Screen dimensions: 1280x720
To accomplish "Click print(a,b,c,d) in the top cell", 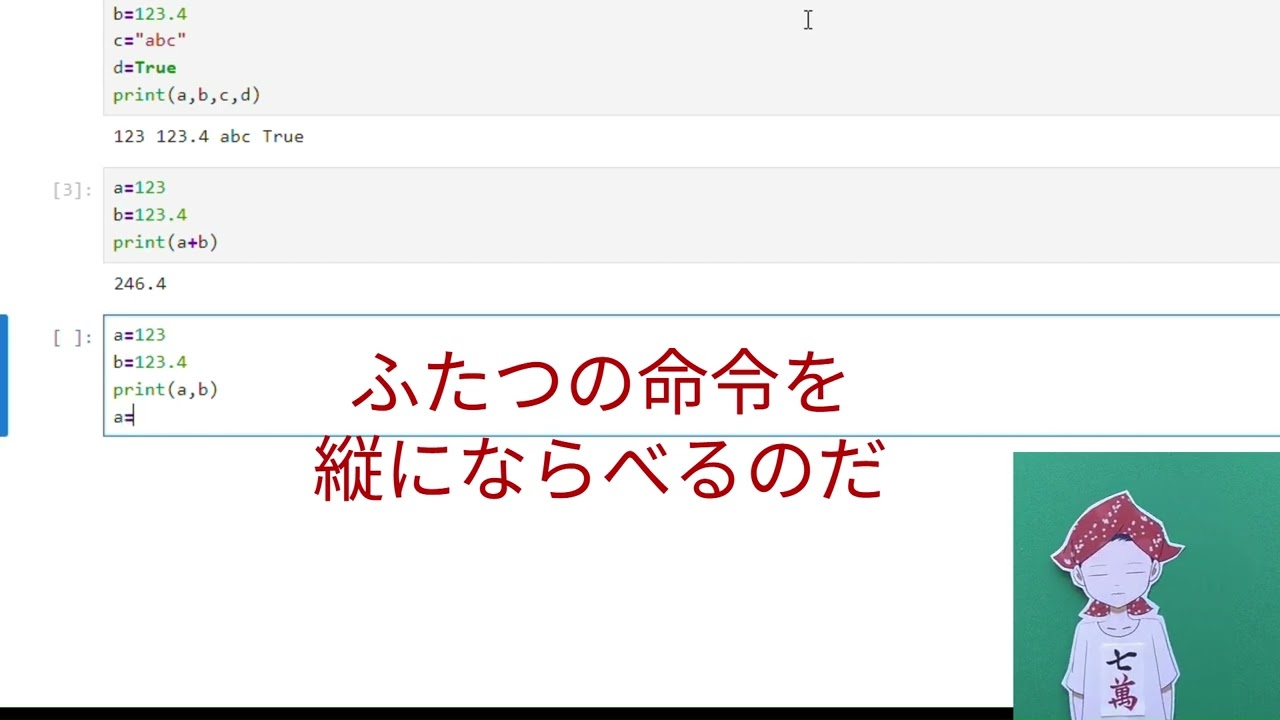I will click(x=186, y=95).
